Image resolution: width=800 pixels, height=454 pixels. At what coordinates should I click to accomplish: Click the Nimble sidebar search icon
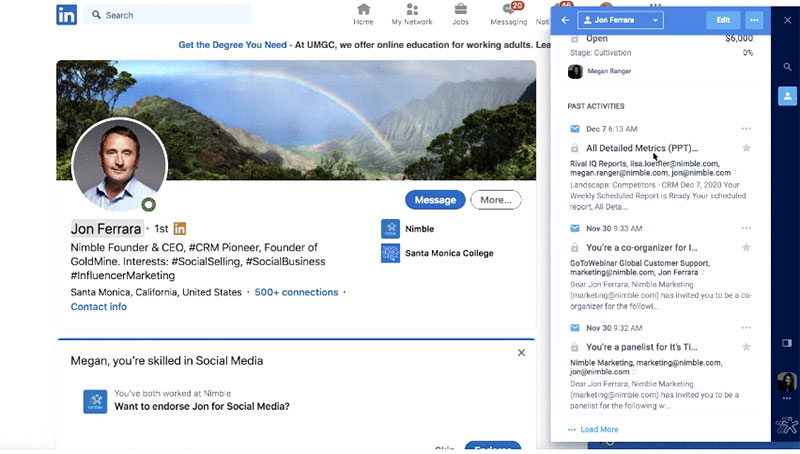click(787, 67)
